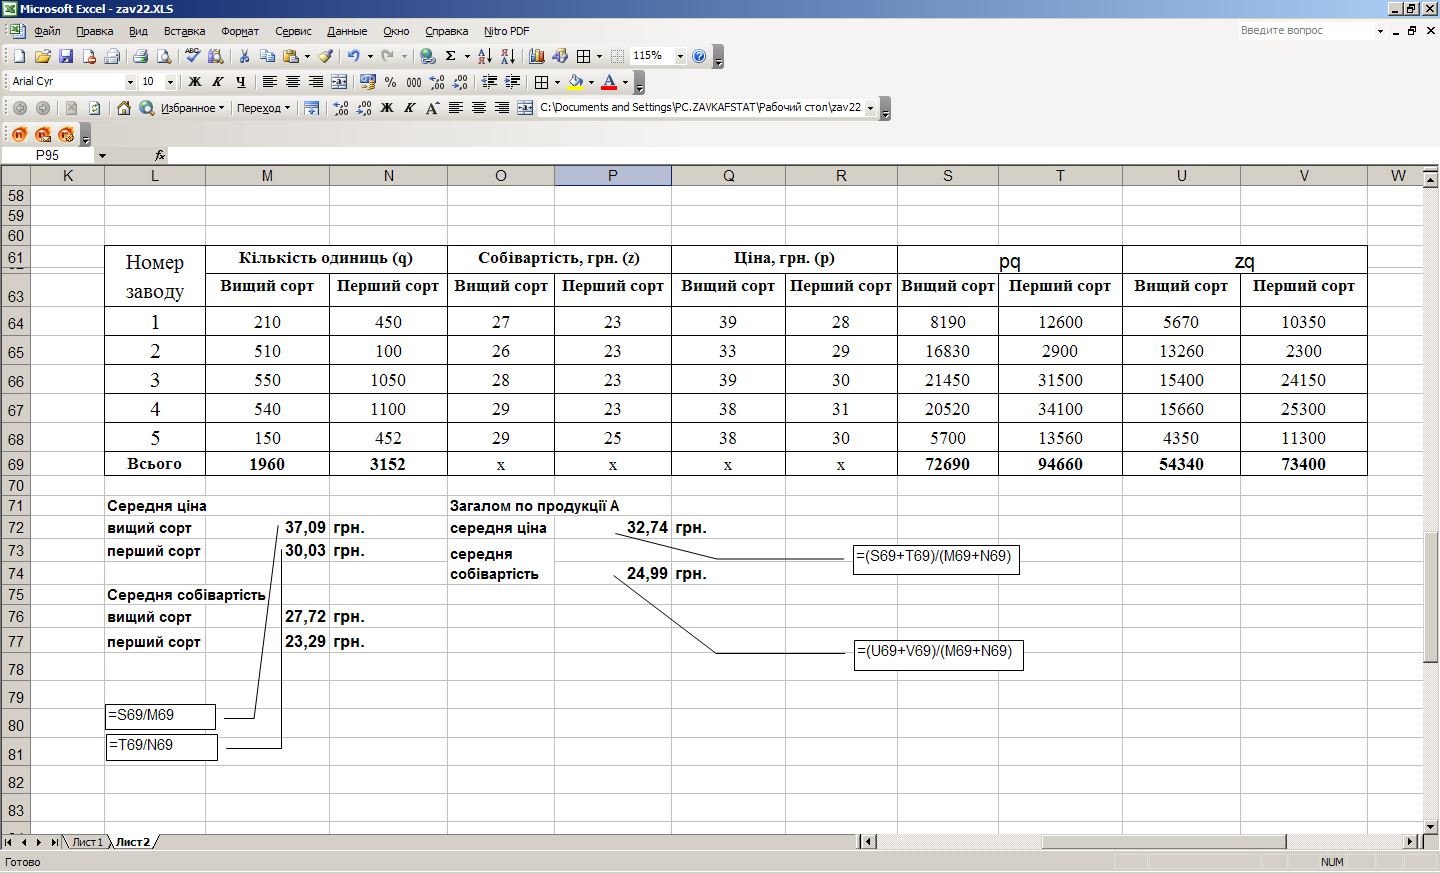Expand the file path address dropdown
This screenshot has width=1440, height=874.
point(870,108)
